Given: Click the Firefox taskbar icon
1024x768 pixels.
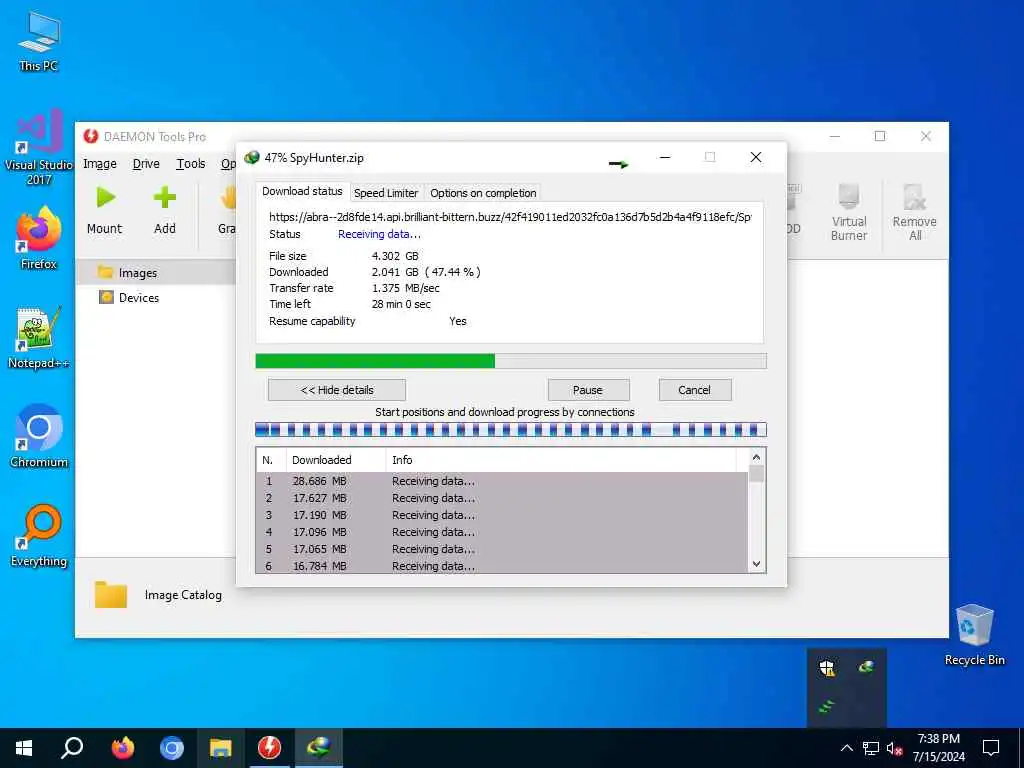Looking at the screenshot, I should click(122, 748).
